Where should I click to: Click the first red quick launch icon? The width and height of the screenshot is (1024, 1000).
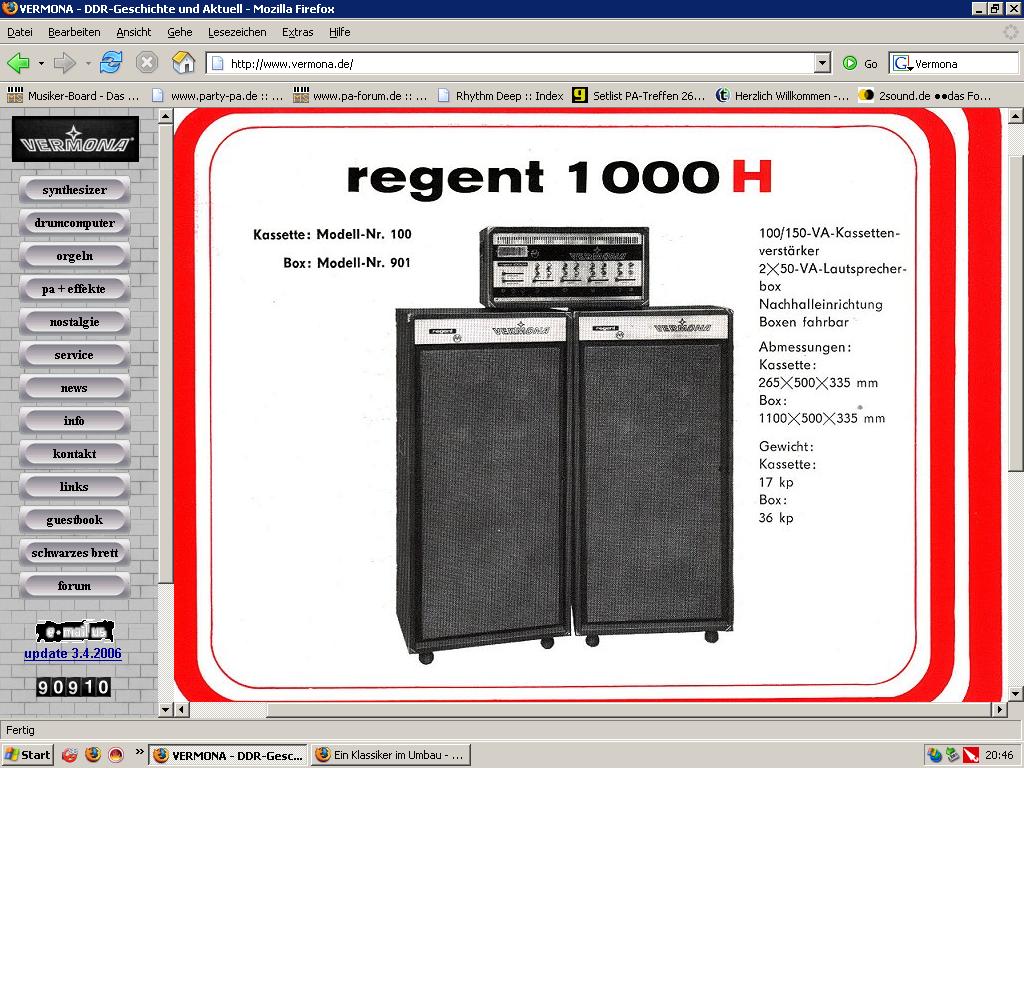point(70,755)
